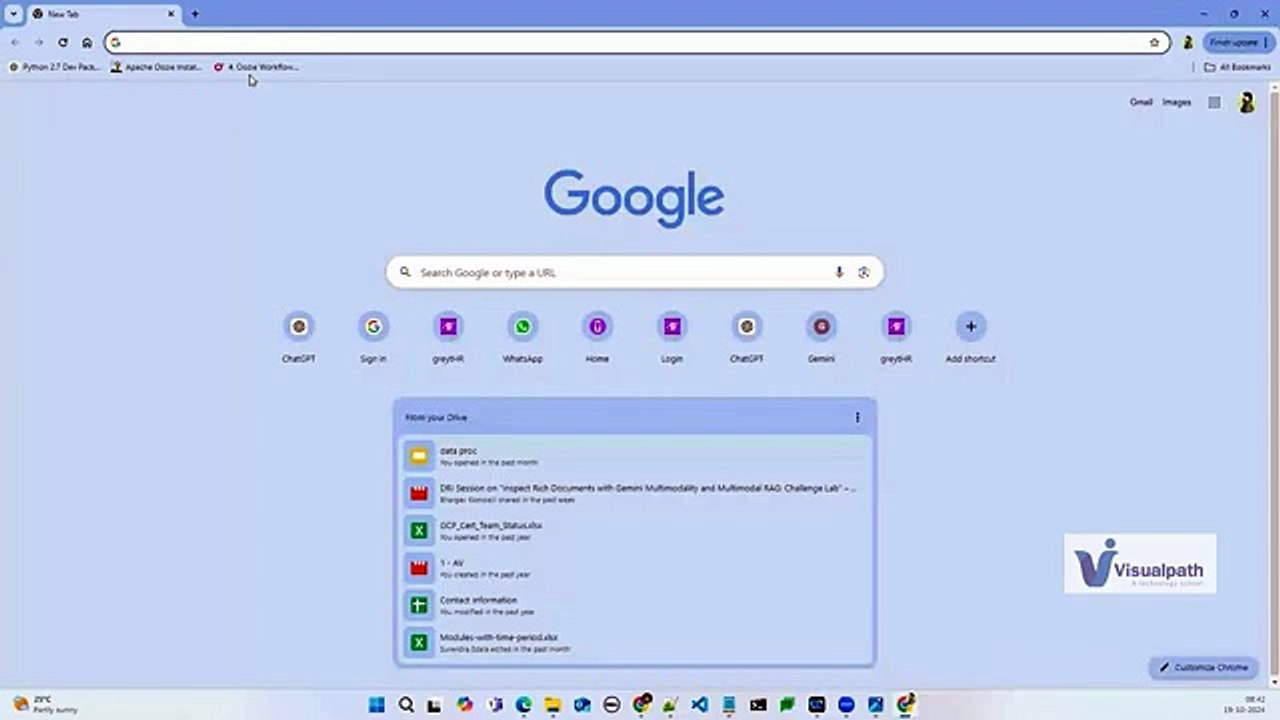1280x720 pixels.
Task: Open the Google apps grid
Action: [1214, 102]
